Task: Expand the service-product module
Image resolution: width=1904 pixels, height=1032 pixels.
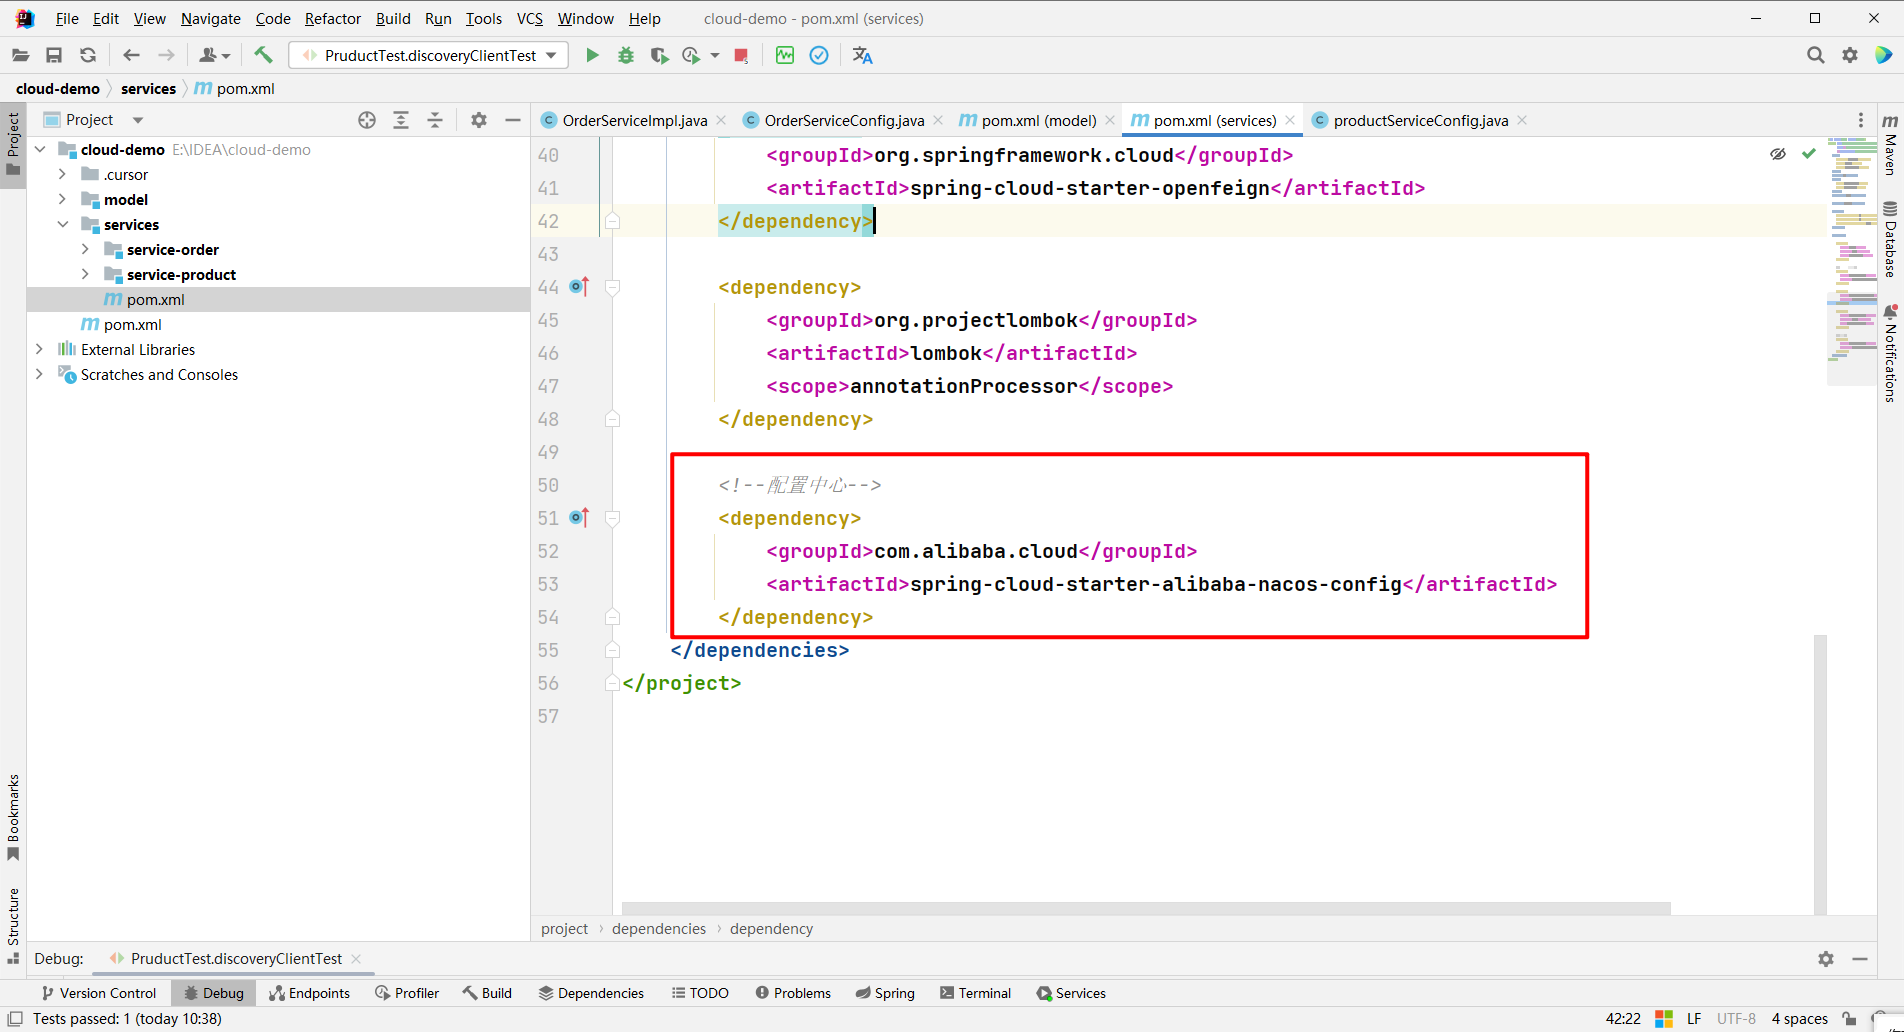Action: (x=85, y=275)
